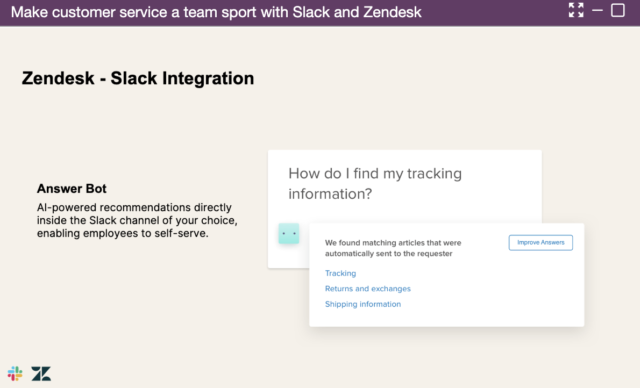Click the line 'inside the Slack channel of your choice'
Screen dimensions: 640x388
(x=137, y=220)
